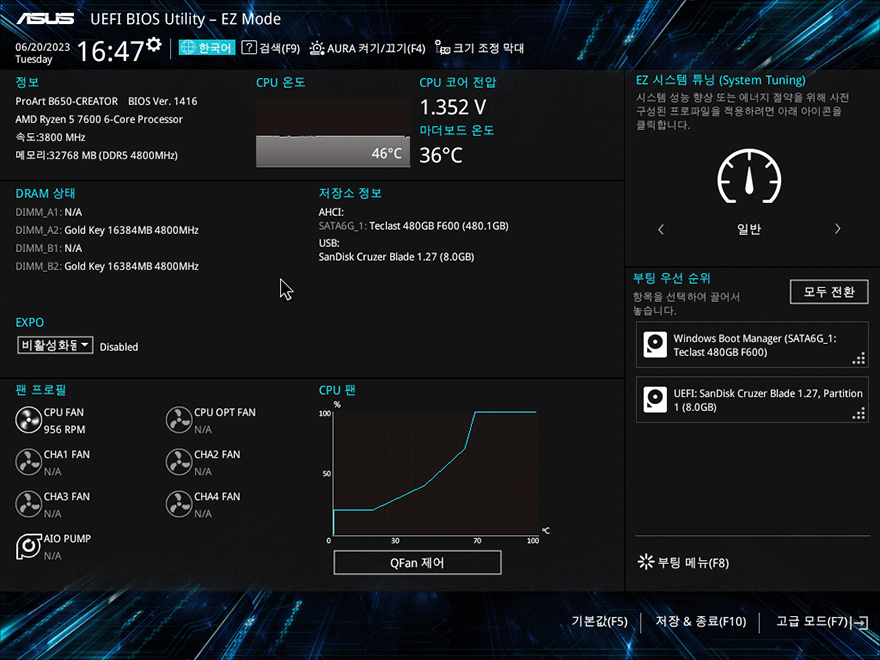Image resolution: width=880 pixels, height=660 pixels.
Task: Open Search (F9) question mark icon
Action: 249,47
